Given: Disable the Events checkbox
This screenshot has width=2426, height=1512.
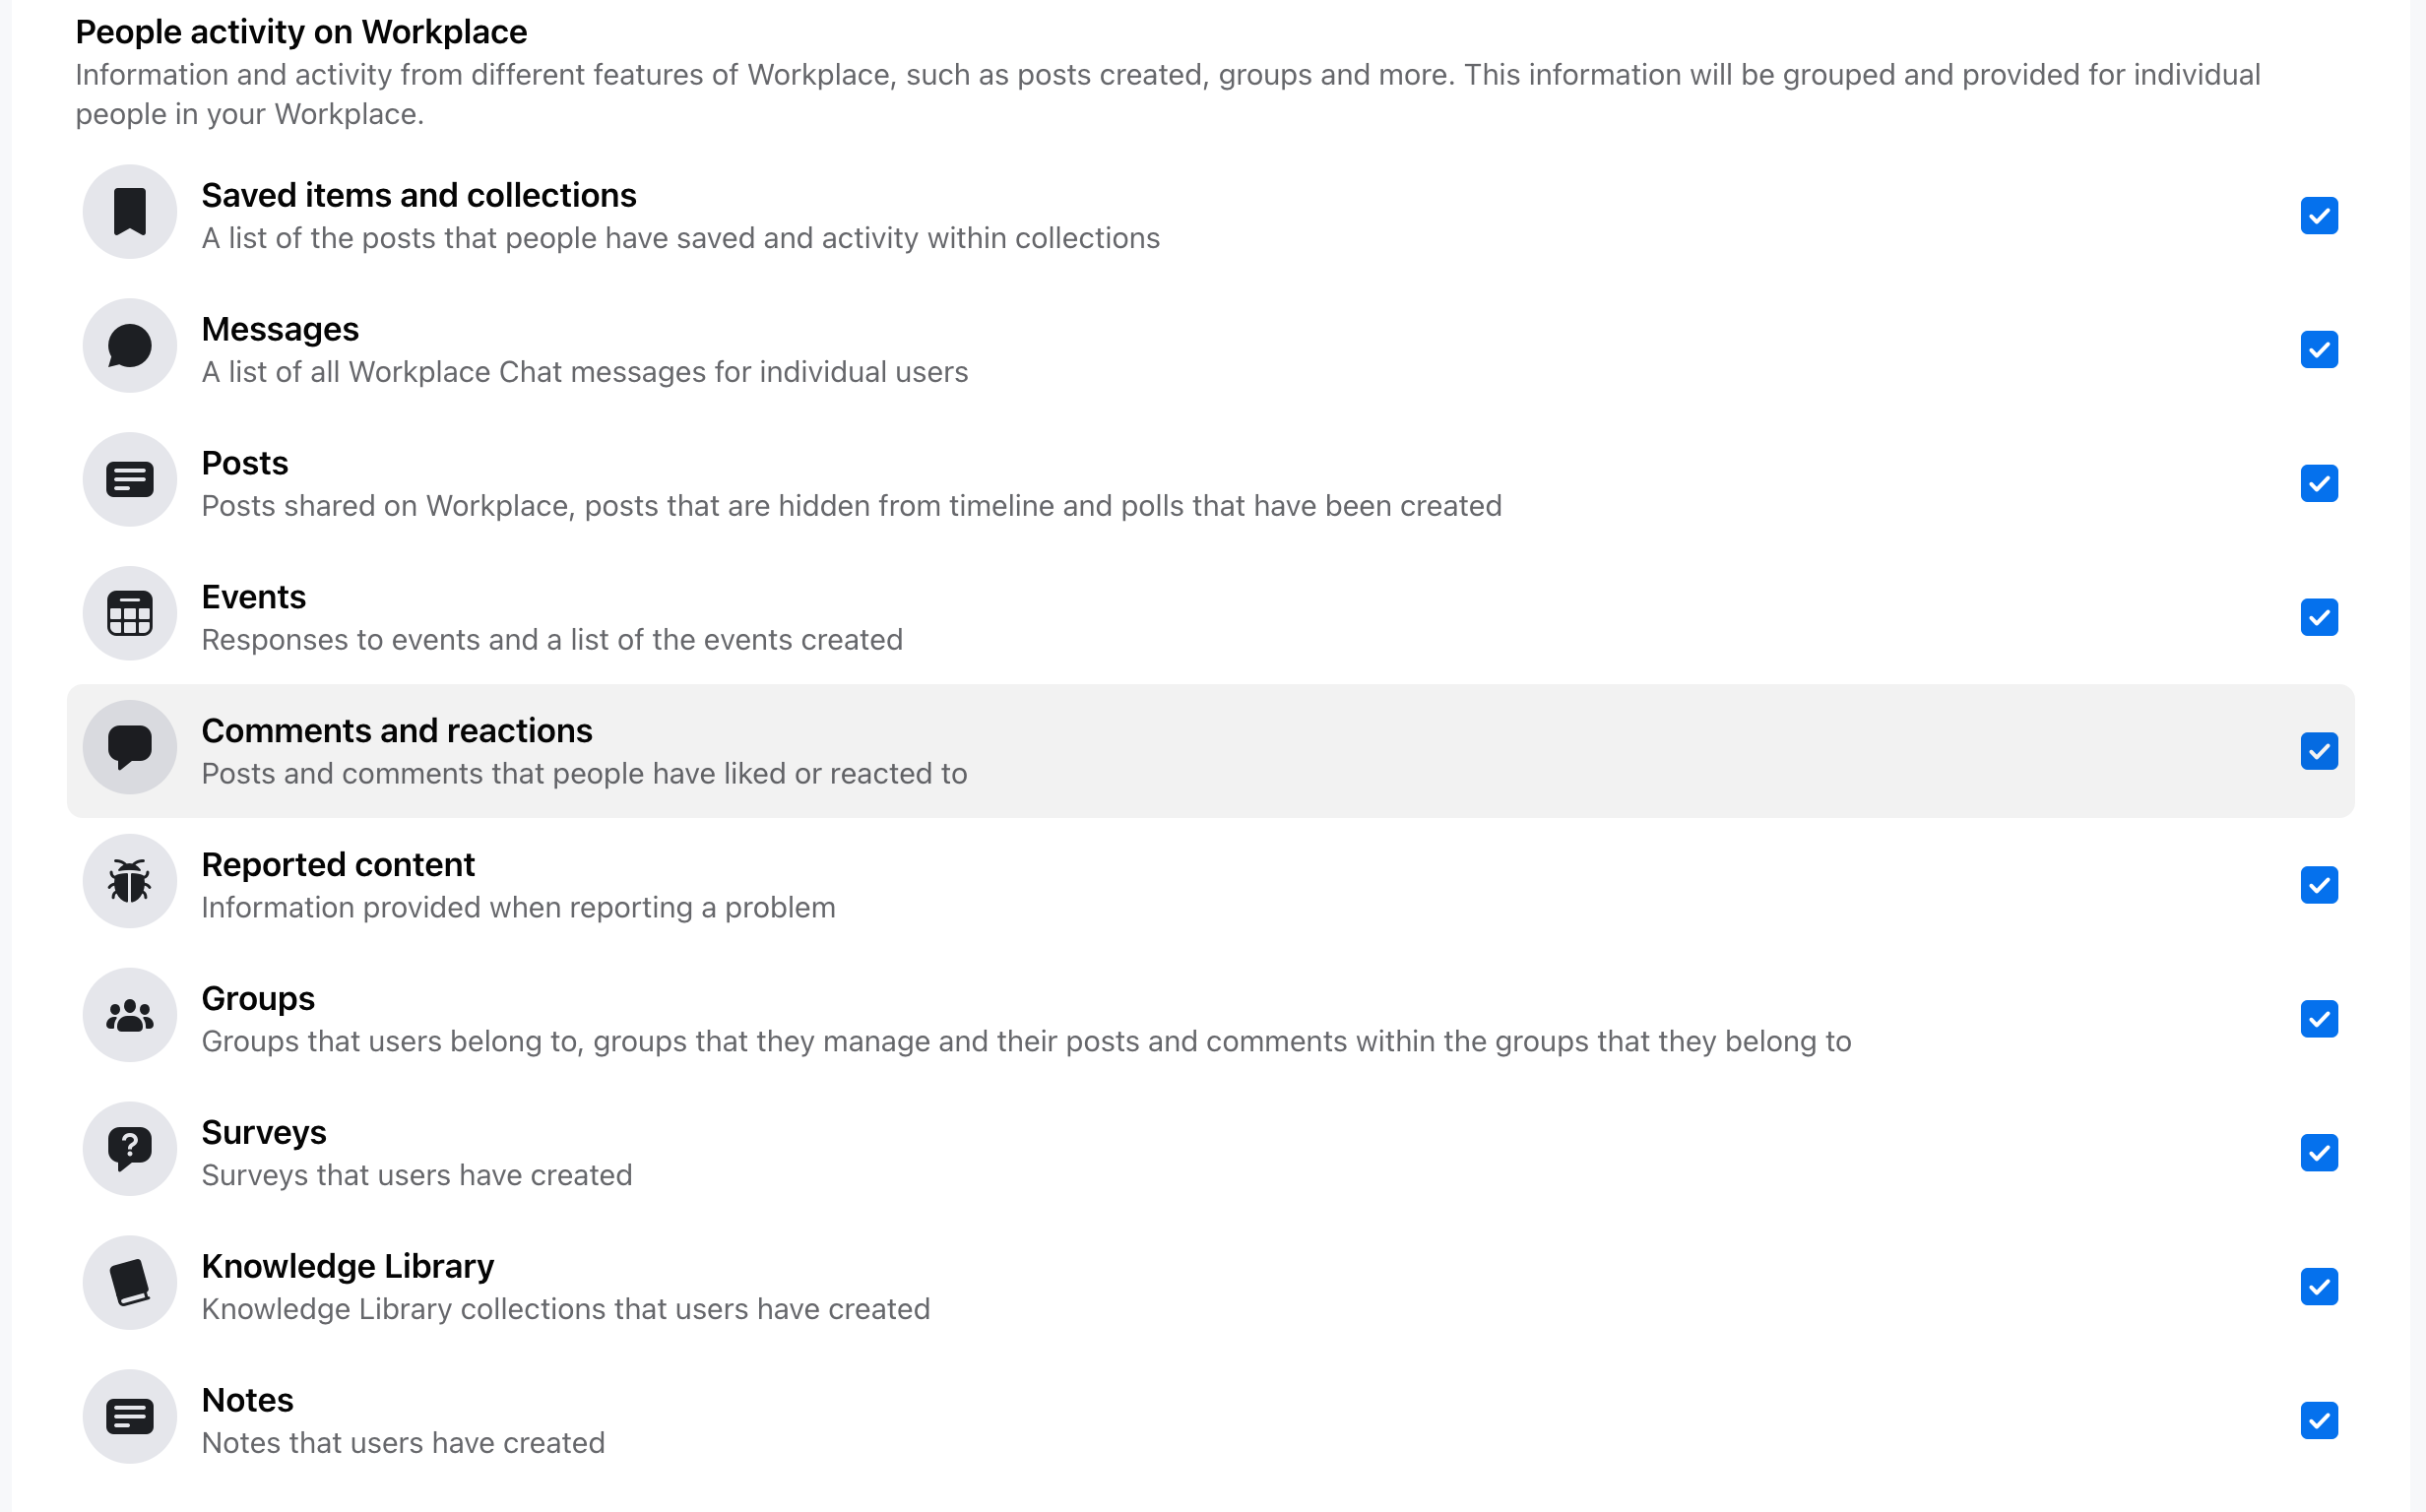Looking at the screenshot, I should click(x=2319, y=618).
